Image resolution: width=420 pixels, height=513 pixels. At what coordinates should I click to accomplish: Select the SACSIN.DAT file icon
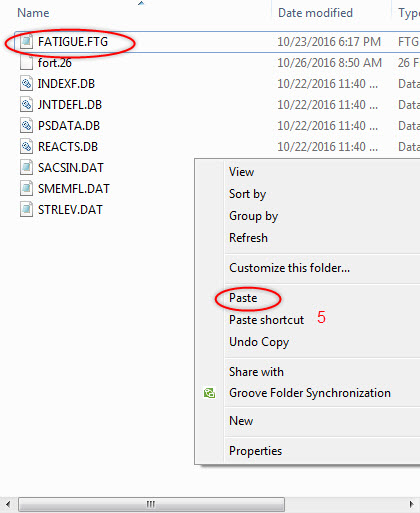tap(26, 168)
